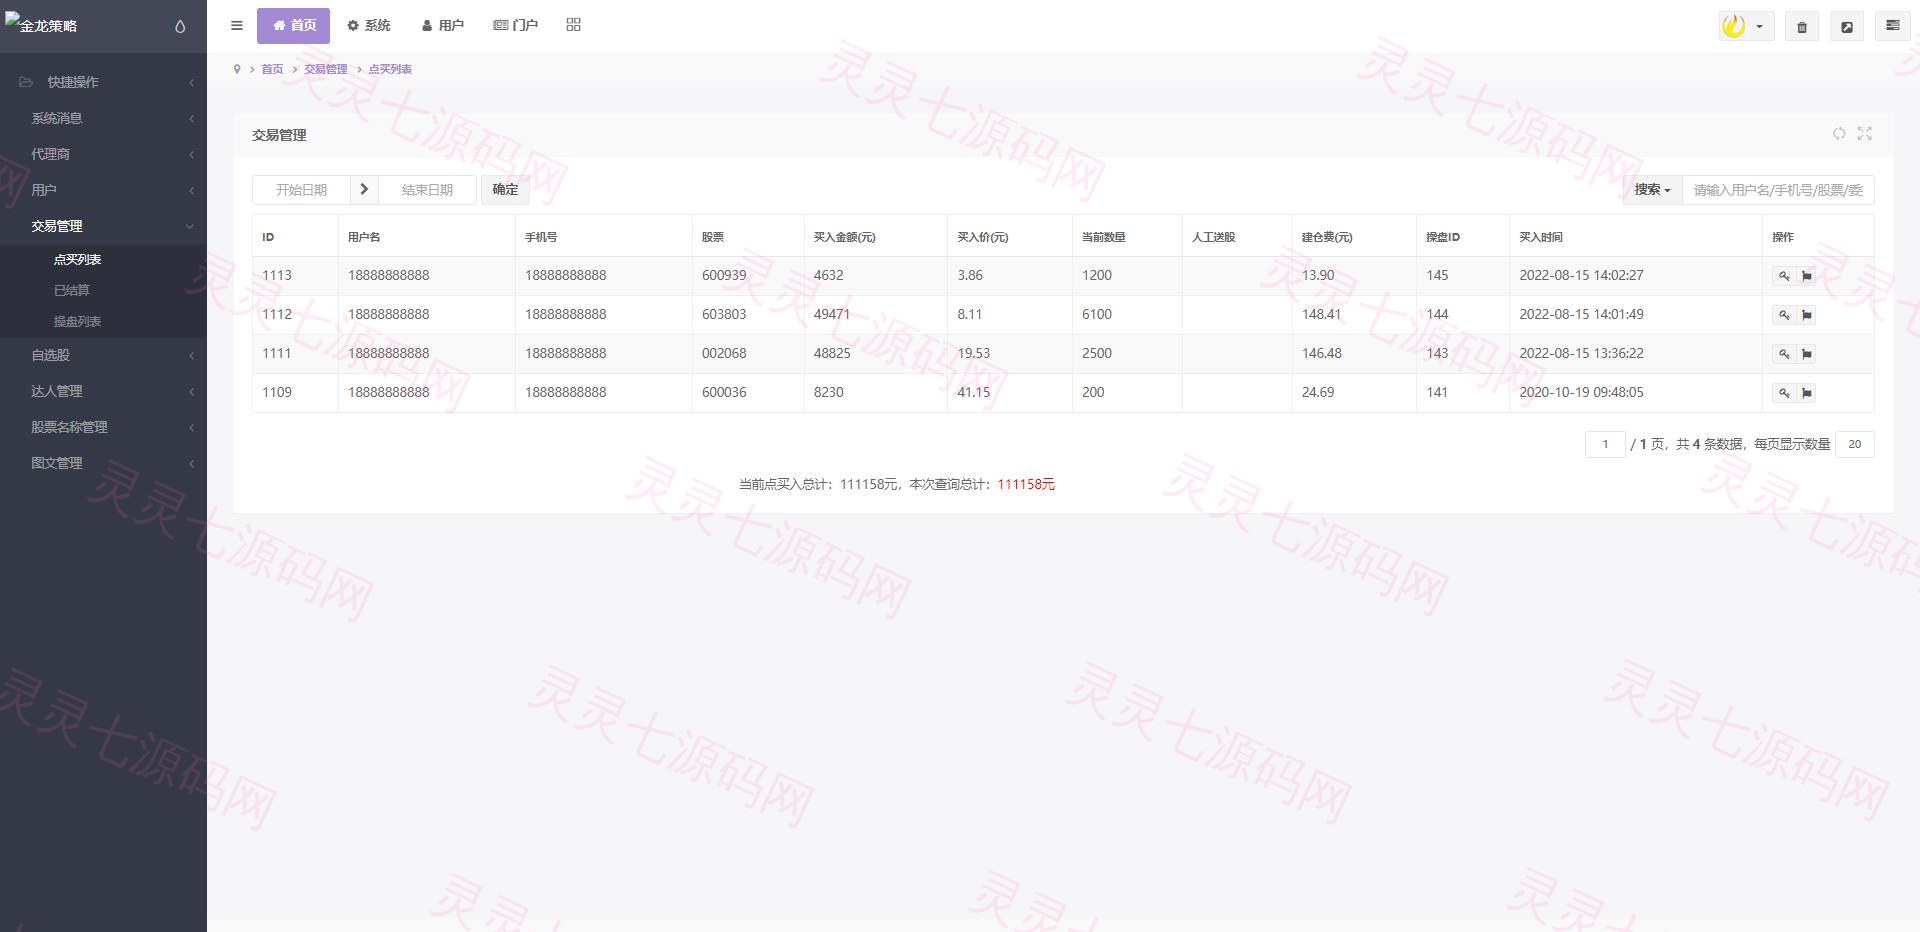Click the external-link arrow icon in top bar

coord(1847,27)
